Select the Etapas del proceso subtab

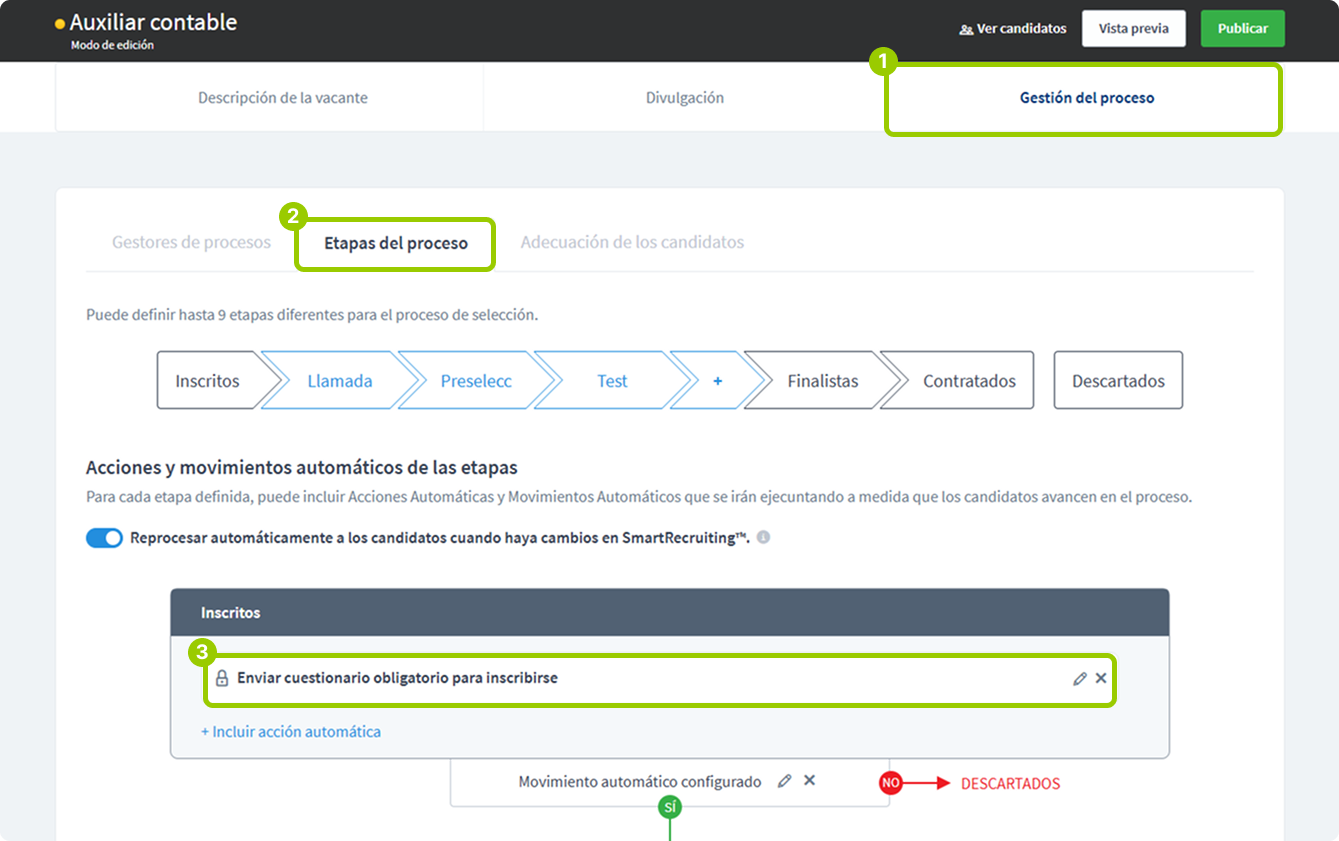point(395,243)
